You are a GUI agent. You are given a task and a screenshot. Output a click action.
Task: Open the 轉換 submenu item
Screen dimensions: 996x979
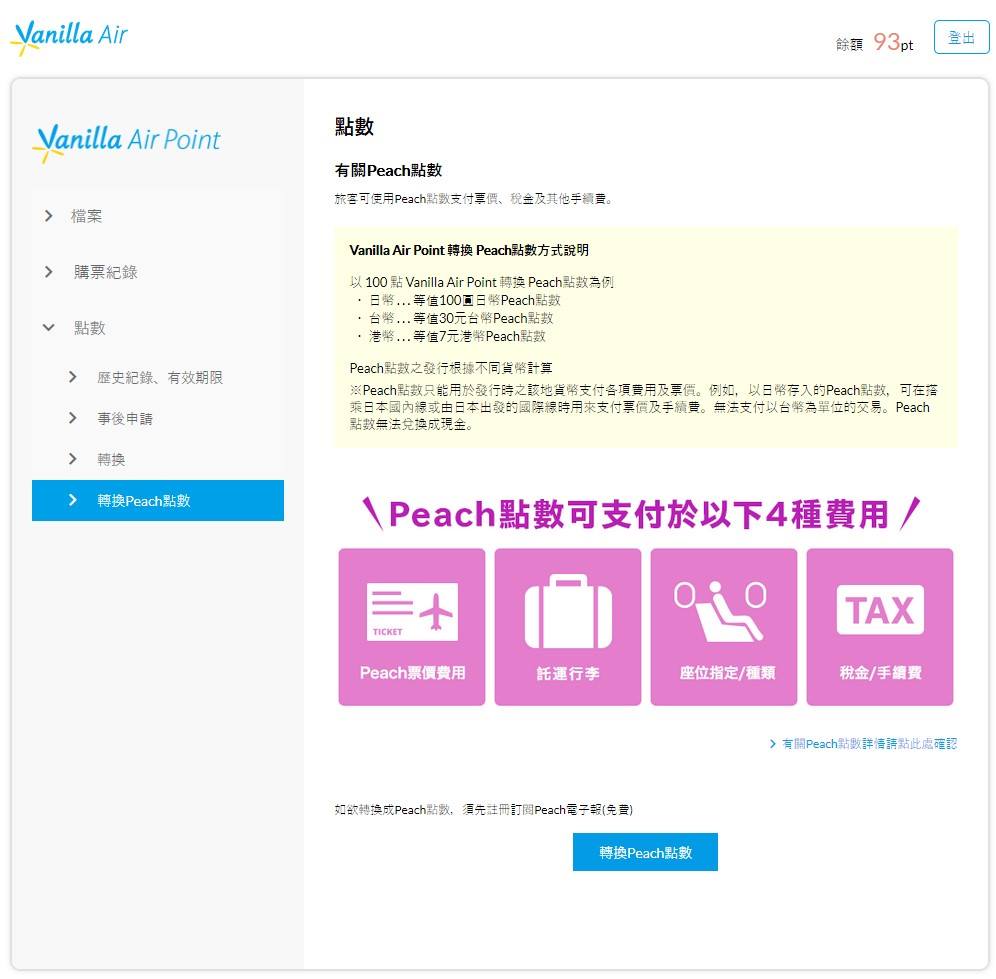[111, 459]
